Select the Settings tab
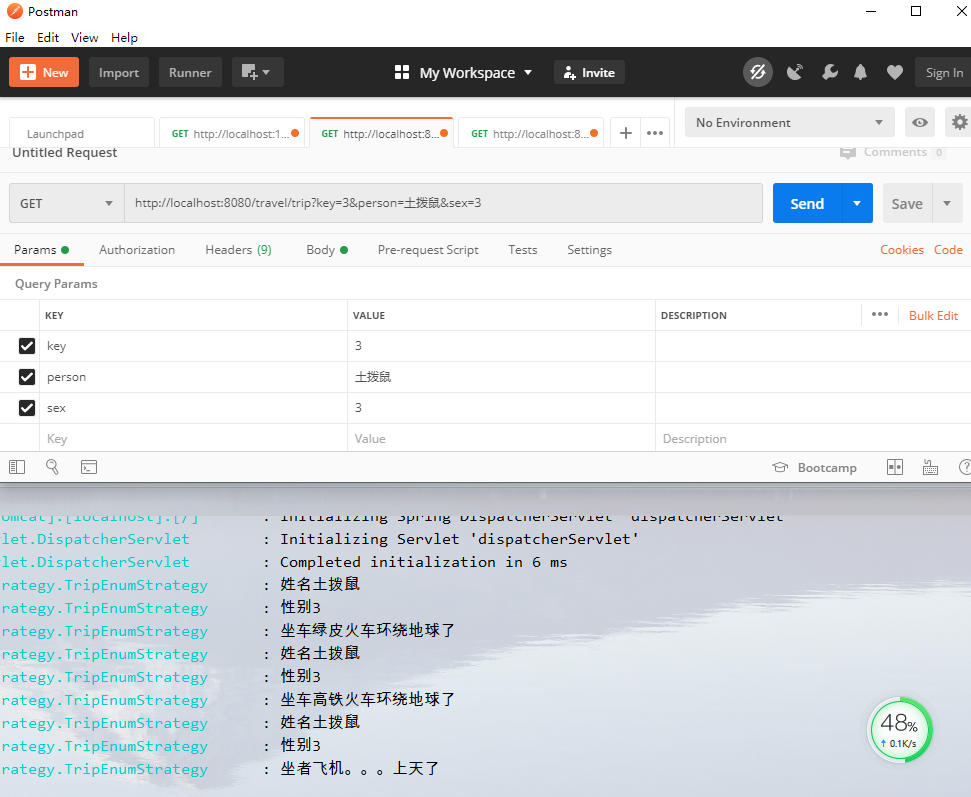The width and height of the screenshot is (971, 797). (x=589, y=250)
